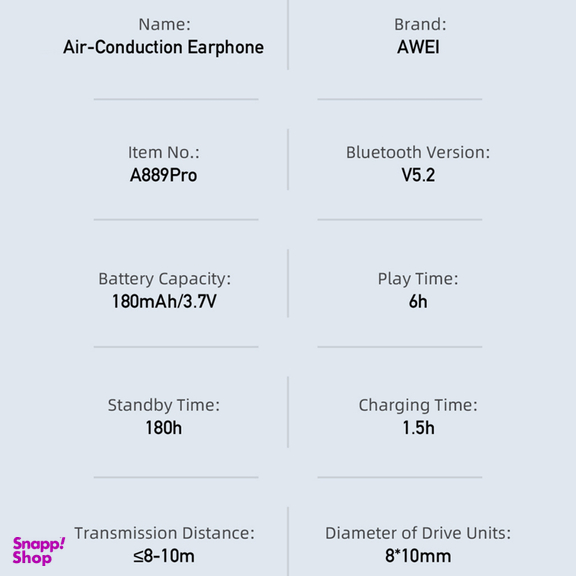Click the V5.2 Bluetooth version value
Image resolution: width=576 pixels, height=576 pixels.
(x=418, y=175)
